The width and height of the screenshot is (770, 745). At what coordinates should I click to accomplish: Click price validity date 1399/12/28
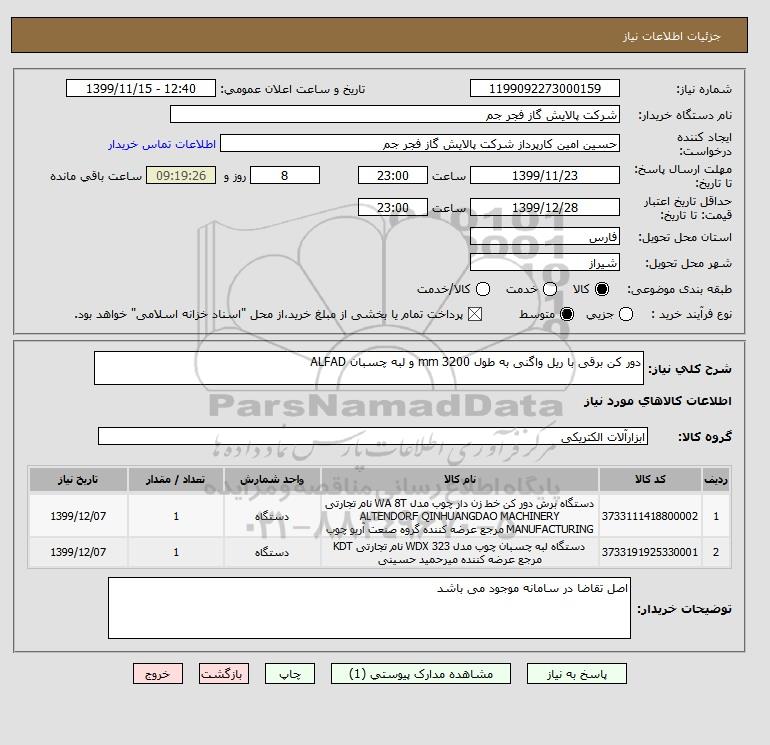coord(545,207)
